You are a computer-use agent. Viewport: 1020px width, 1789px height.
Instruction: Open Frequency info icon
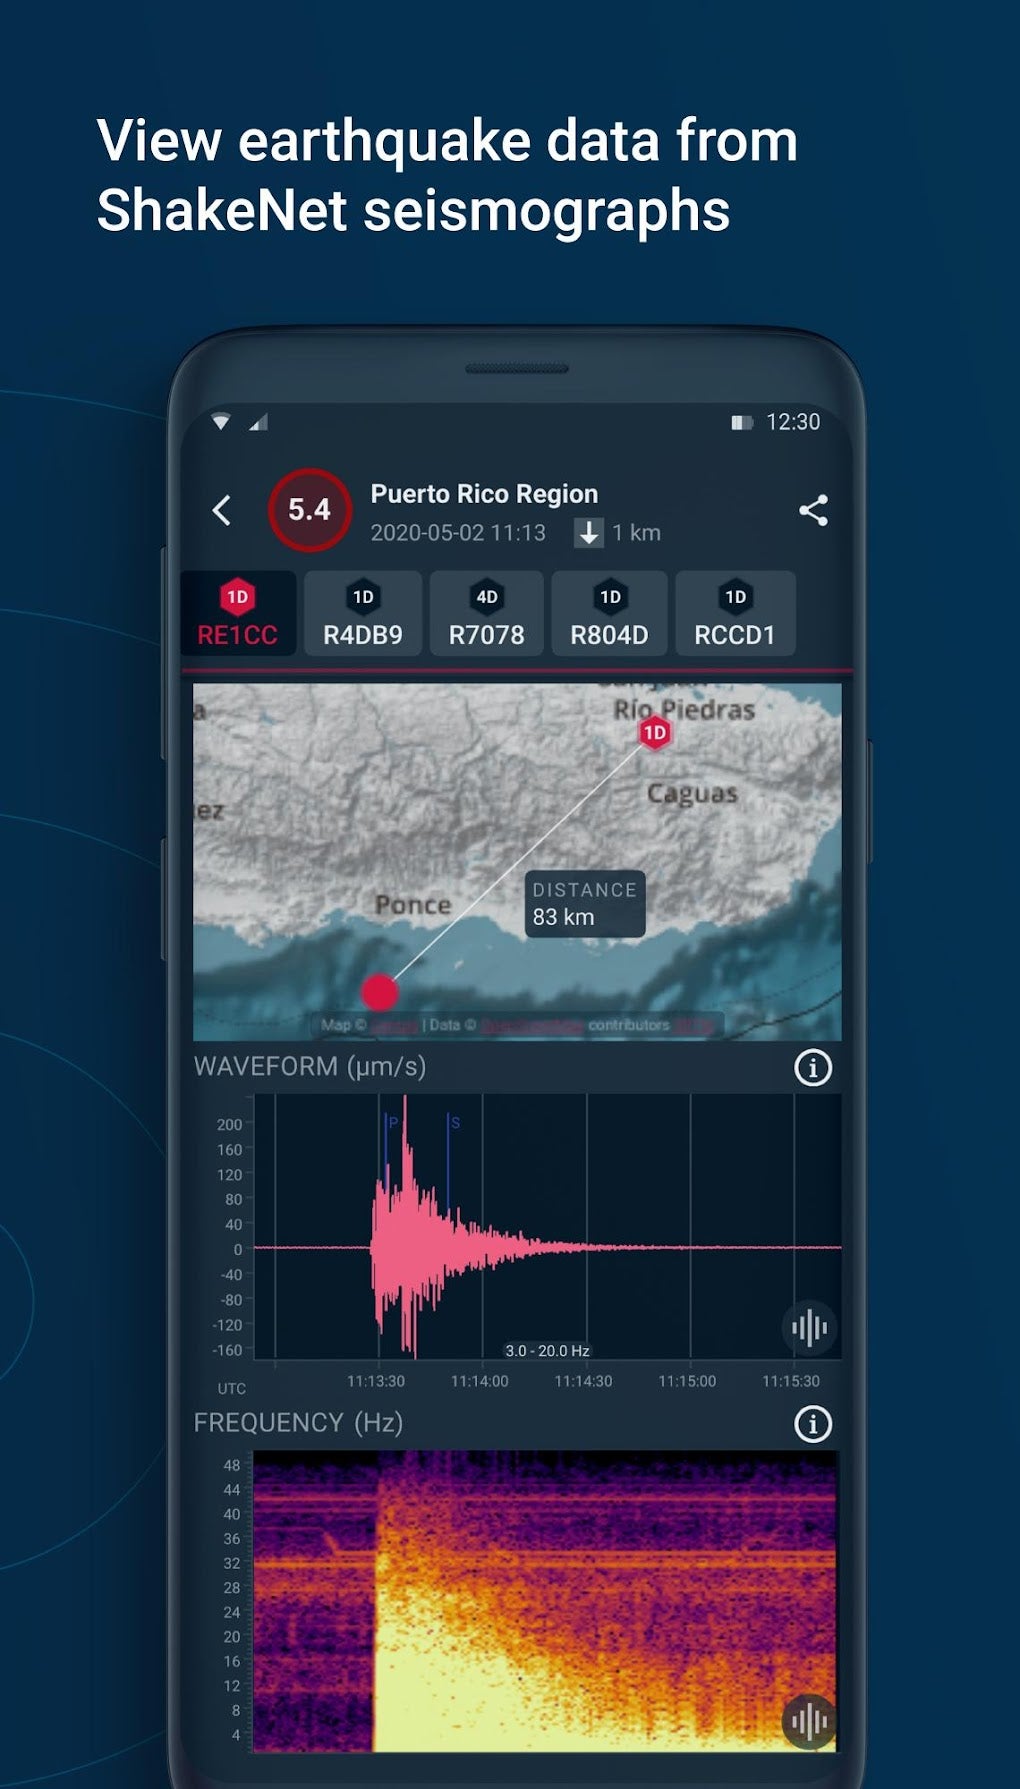[813, 1423]
